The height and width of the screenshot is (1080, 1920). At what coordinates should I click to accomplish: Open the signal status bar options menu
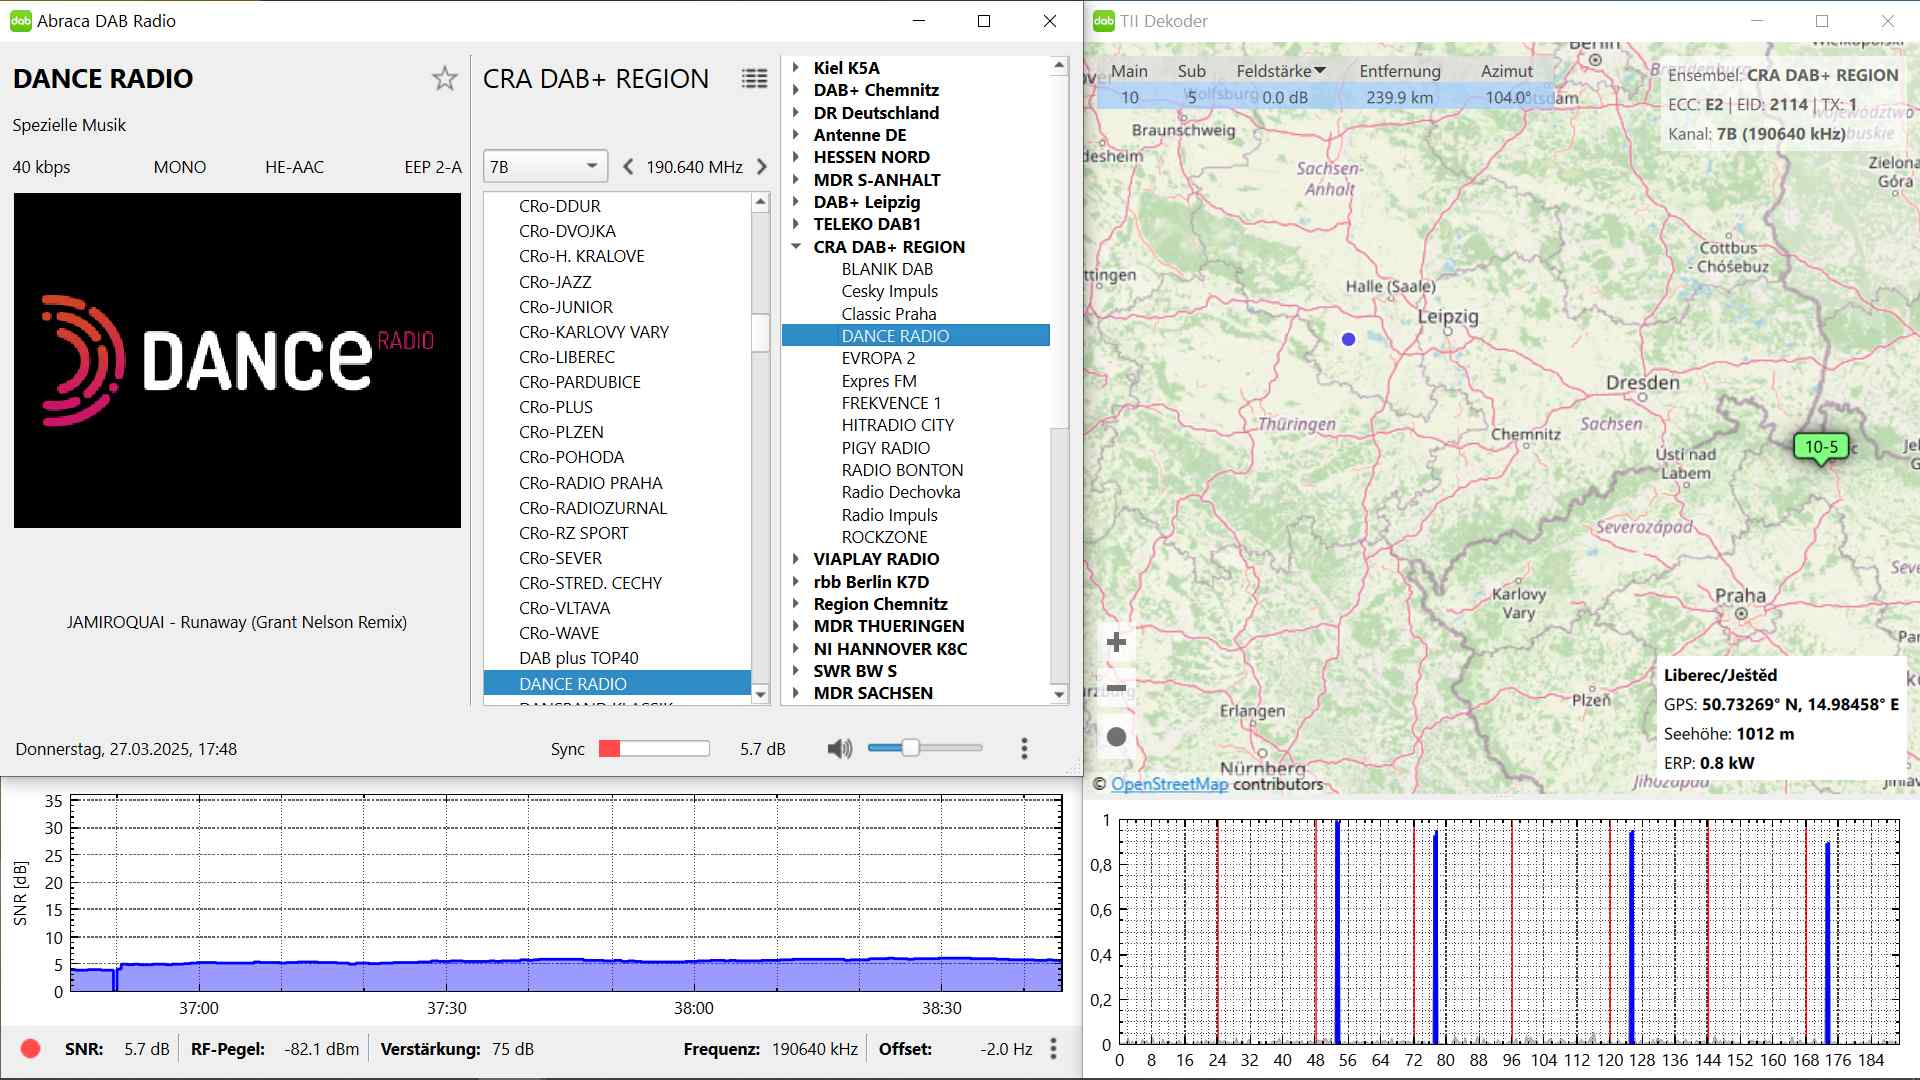click(x=1053, y=1048)
